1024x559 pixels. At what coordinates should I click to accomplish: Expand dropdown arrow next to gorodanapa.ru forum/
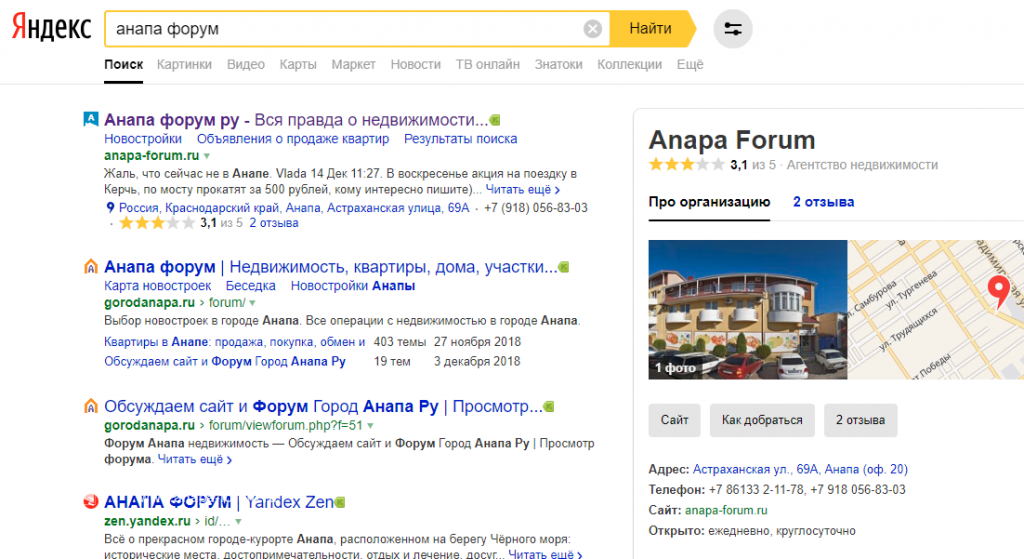pyautogui.click(x=252, y=303)
